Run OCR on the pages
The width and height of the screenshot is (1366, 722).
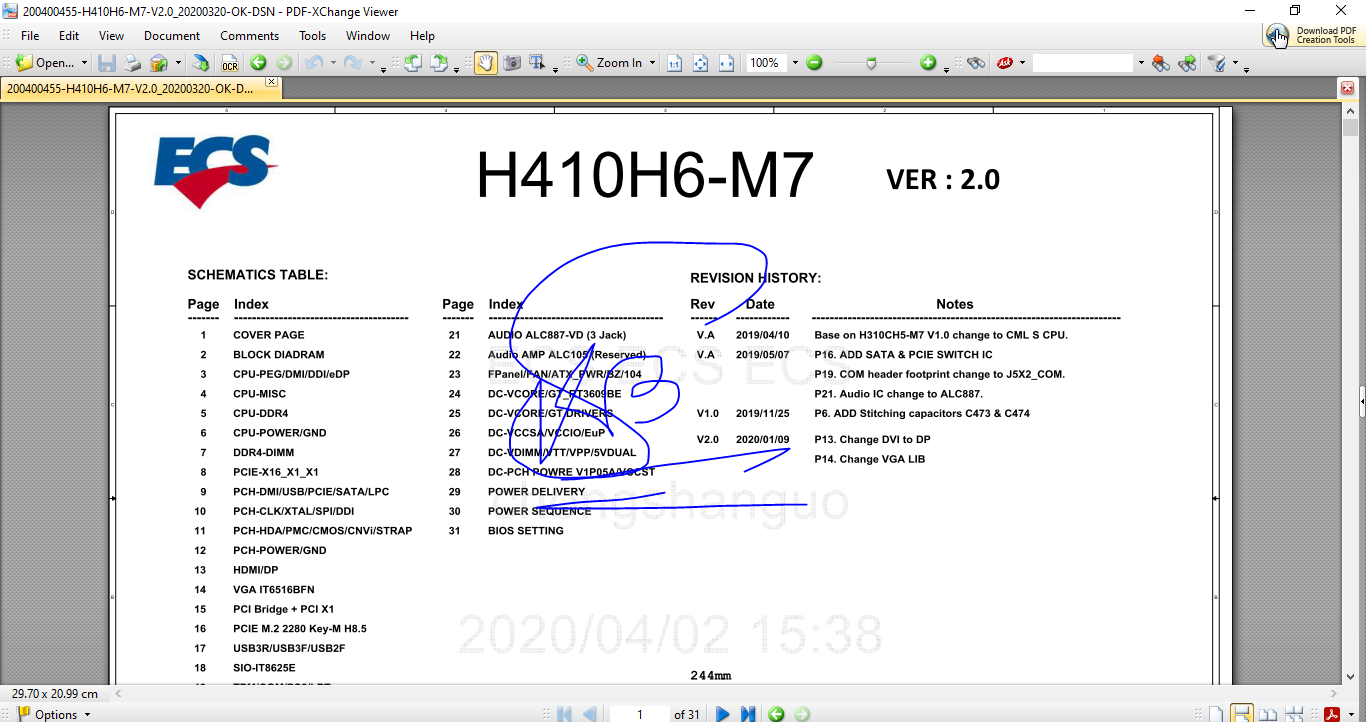click(x=230, y=62)
